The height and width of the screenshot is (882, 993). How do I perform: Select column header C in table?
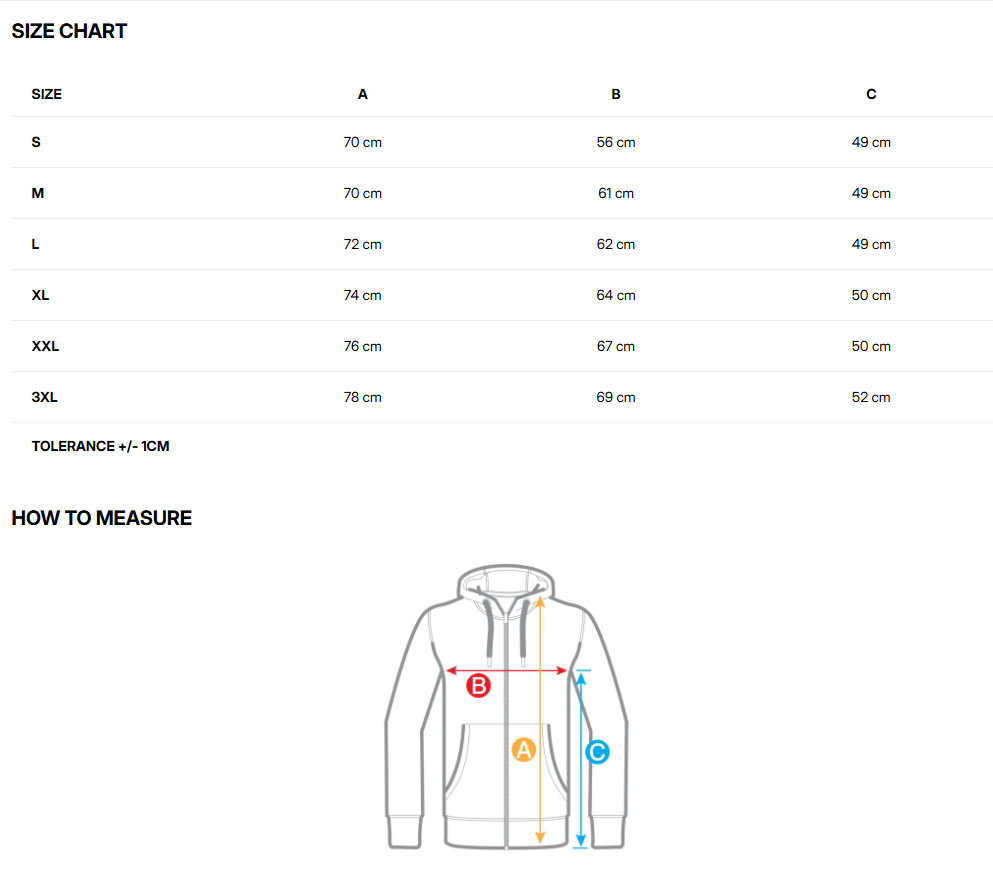(871, 94)
